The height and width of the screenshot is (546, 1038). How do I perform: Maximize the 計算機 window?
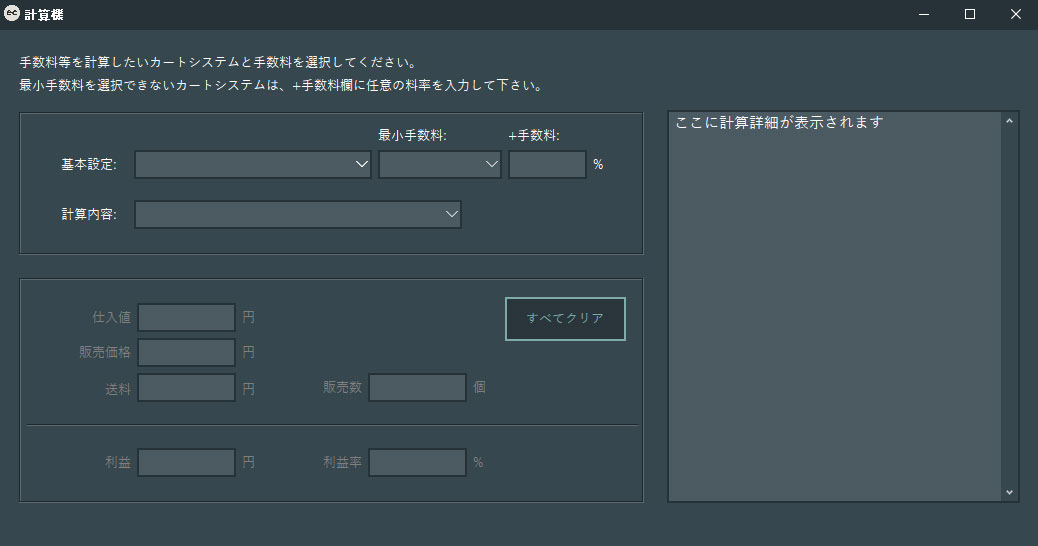click(969, 14)
